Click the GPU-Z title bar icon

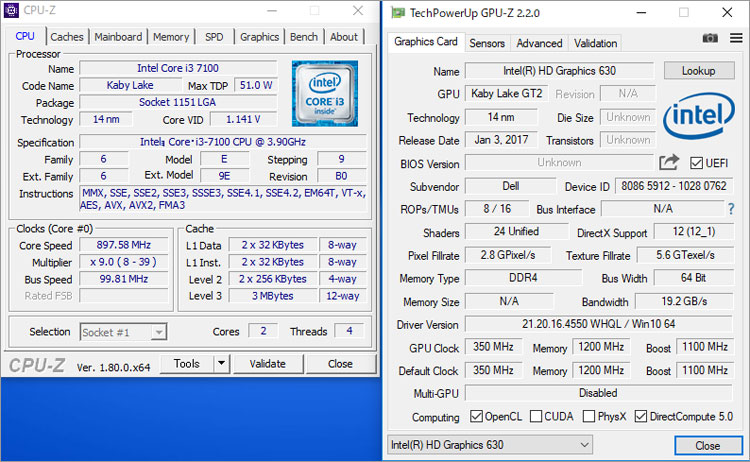pyautogui.click(x=397, y=12)
